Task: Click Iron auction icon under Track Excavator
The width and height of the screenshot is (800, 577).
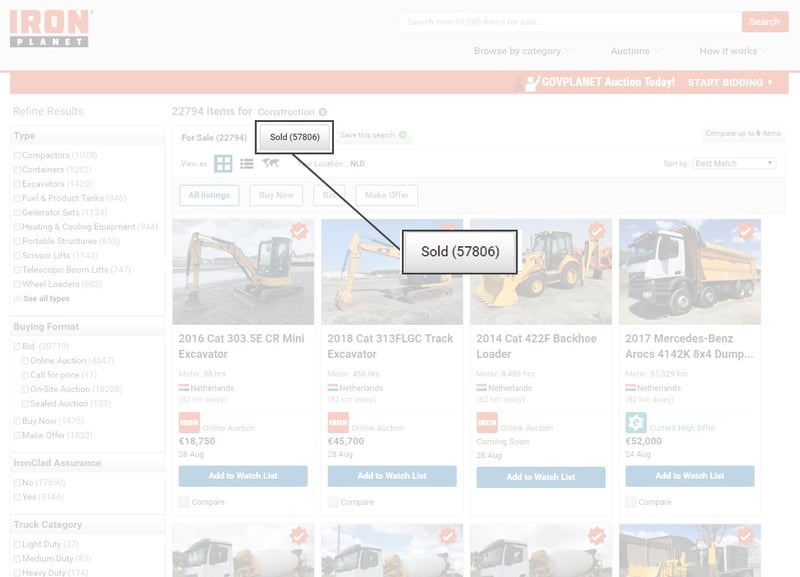Action: coord(338,422)
